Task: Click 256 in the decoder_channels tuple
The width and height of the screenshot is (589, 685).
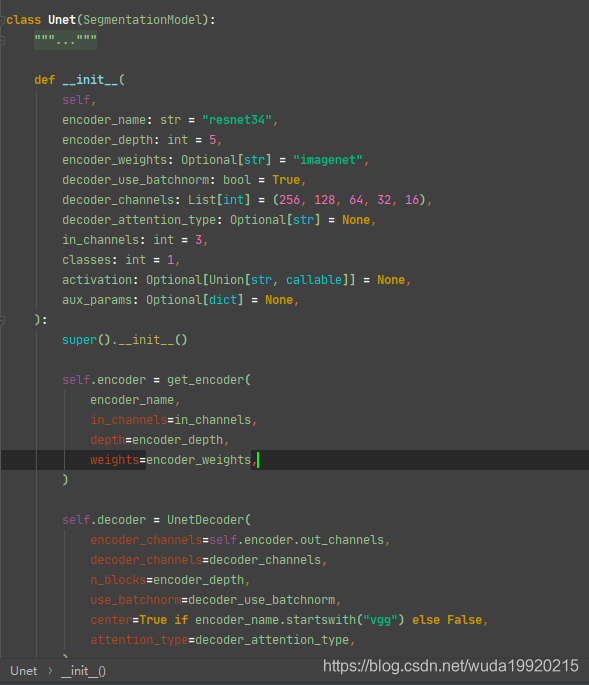Action: [290, 200]
